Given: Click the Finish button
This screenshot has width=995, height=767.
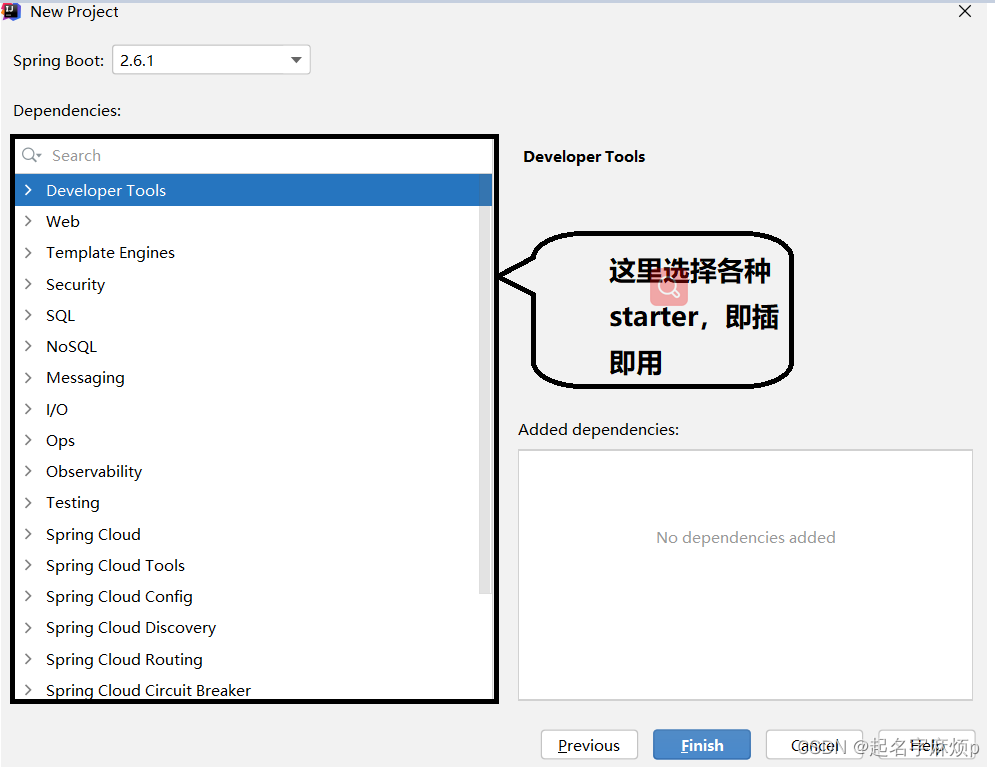Looking at the screenshot, I should (x=702, y=745).
